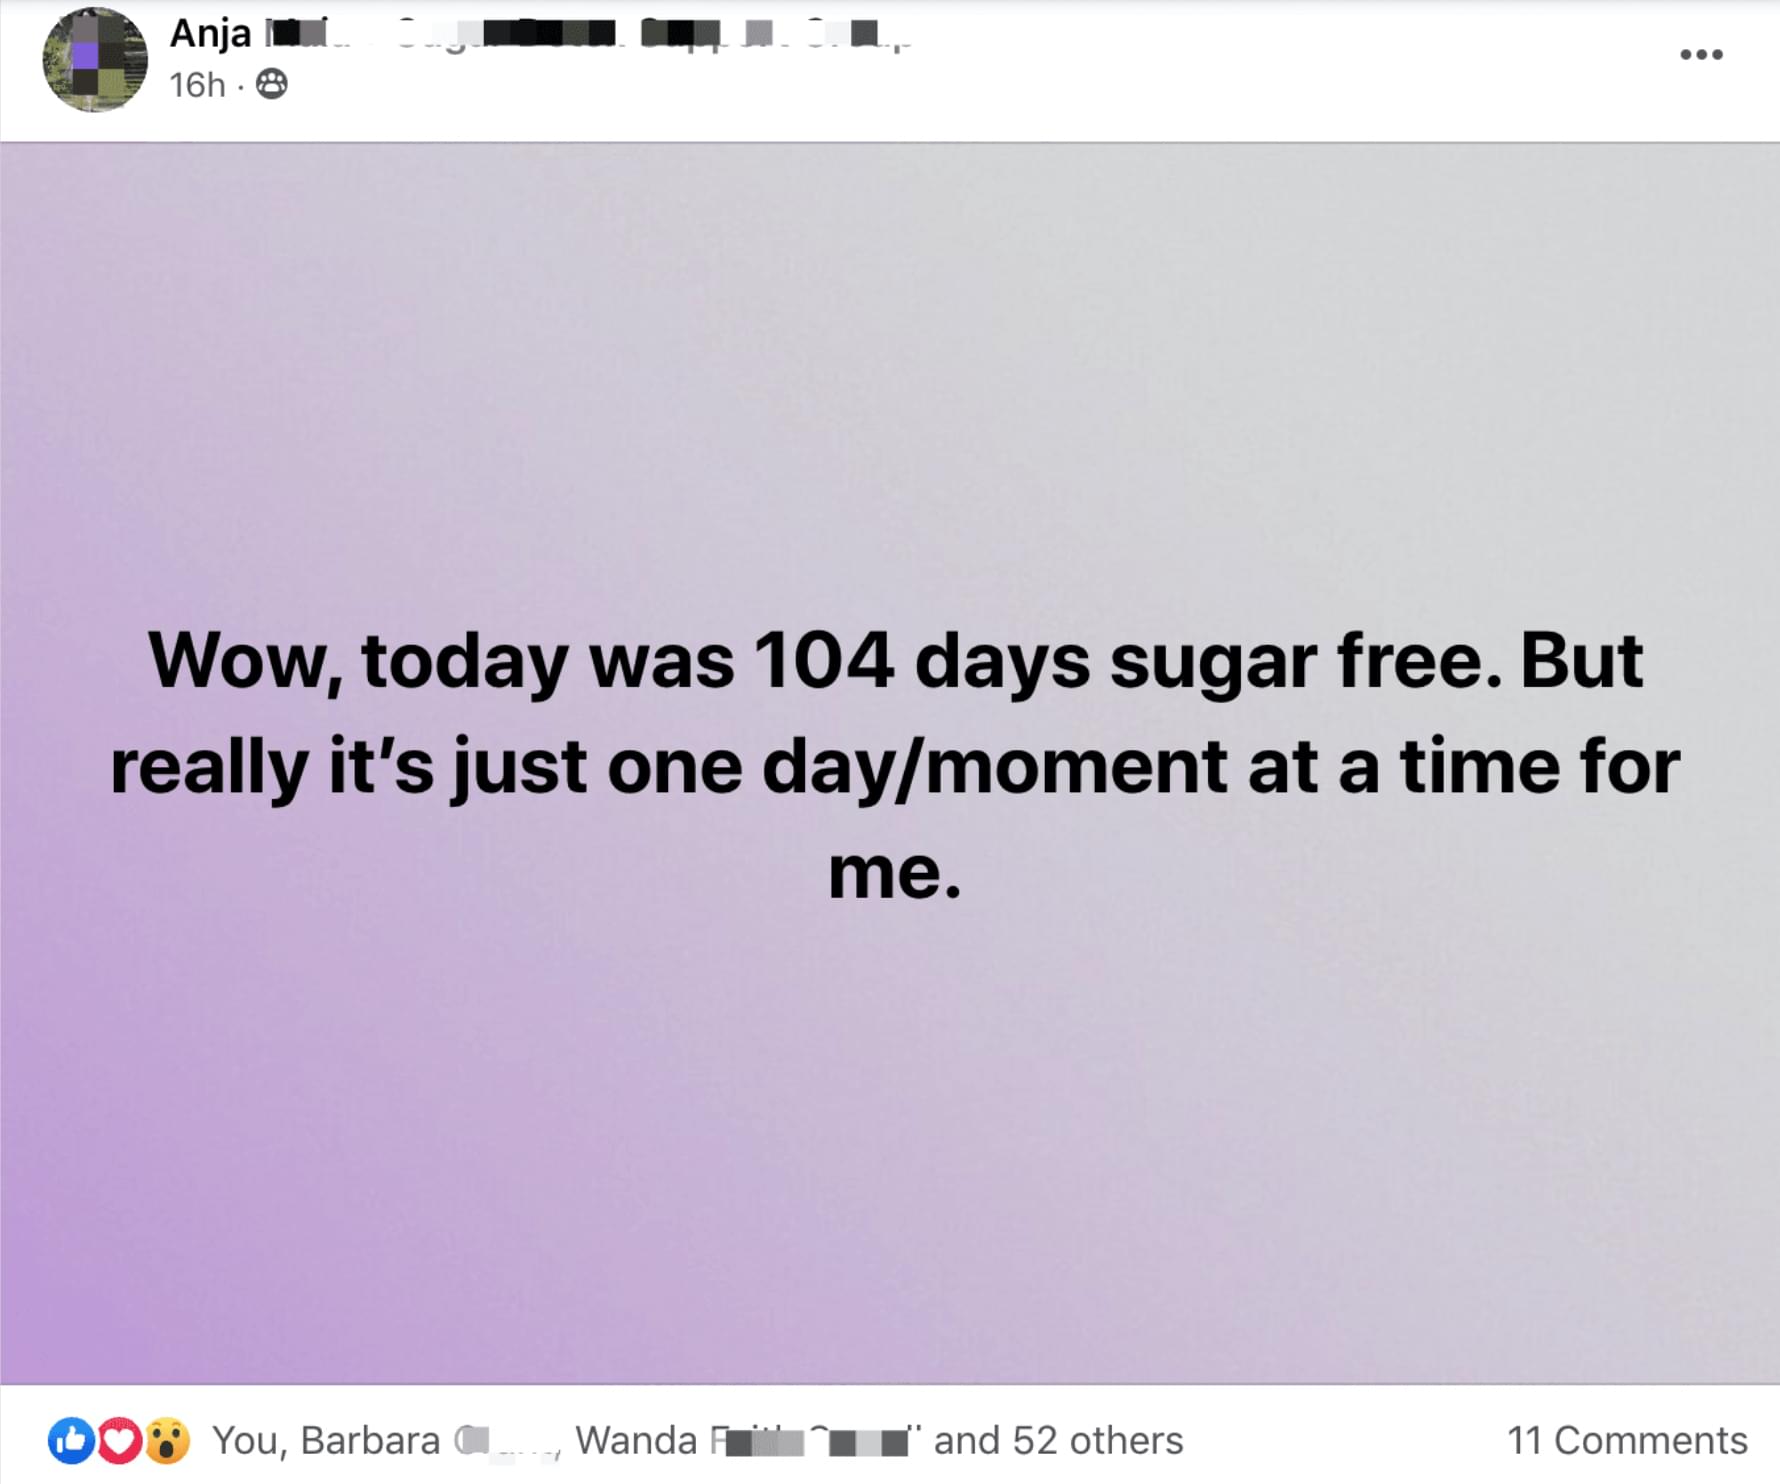Click the yellow Wow reaction emoji
The height and width of the screenshot is (1484, 1780).
point(167,1441)
